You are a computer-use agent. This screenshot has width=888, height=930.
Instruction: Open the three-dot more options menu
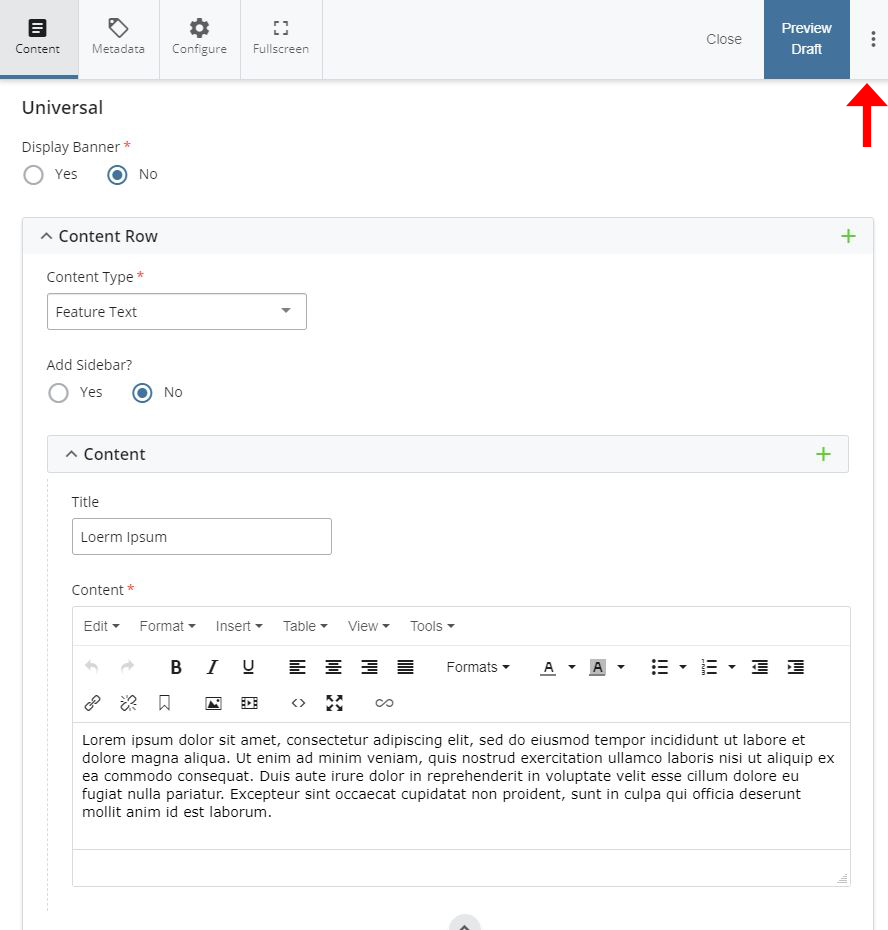872,39
